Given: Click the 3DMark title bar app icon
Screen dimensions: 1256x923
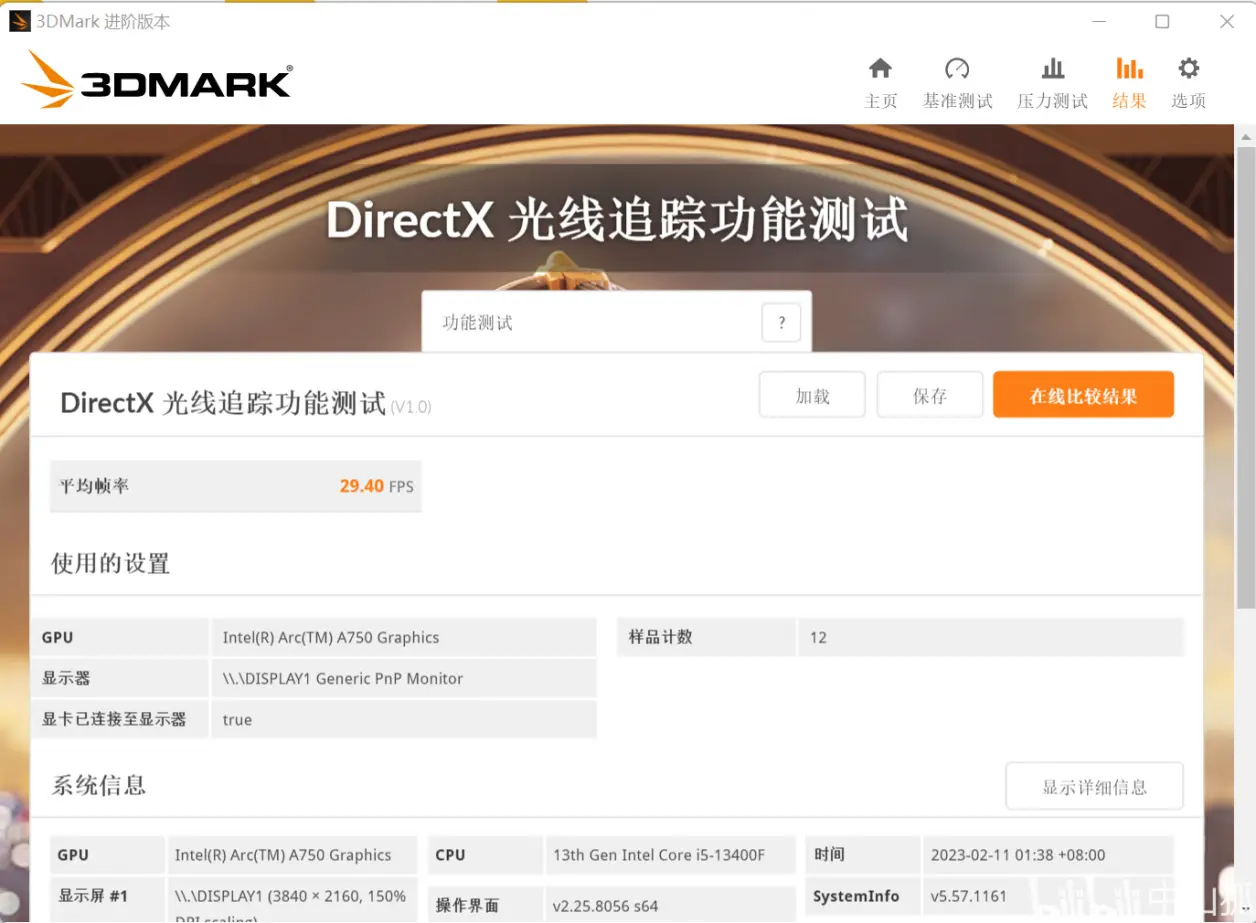Looking at the screenshot, I should (19, 21).
